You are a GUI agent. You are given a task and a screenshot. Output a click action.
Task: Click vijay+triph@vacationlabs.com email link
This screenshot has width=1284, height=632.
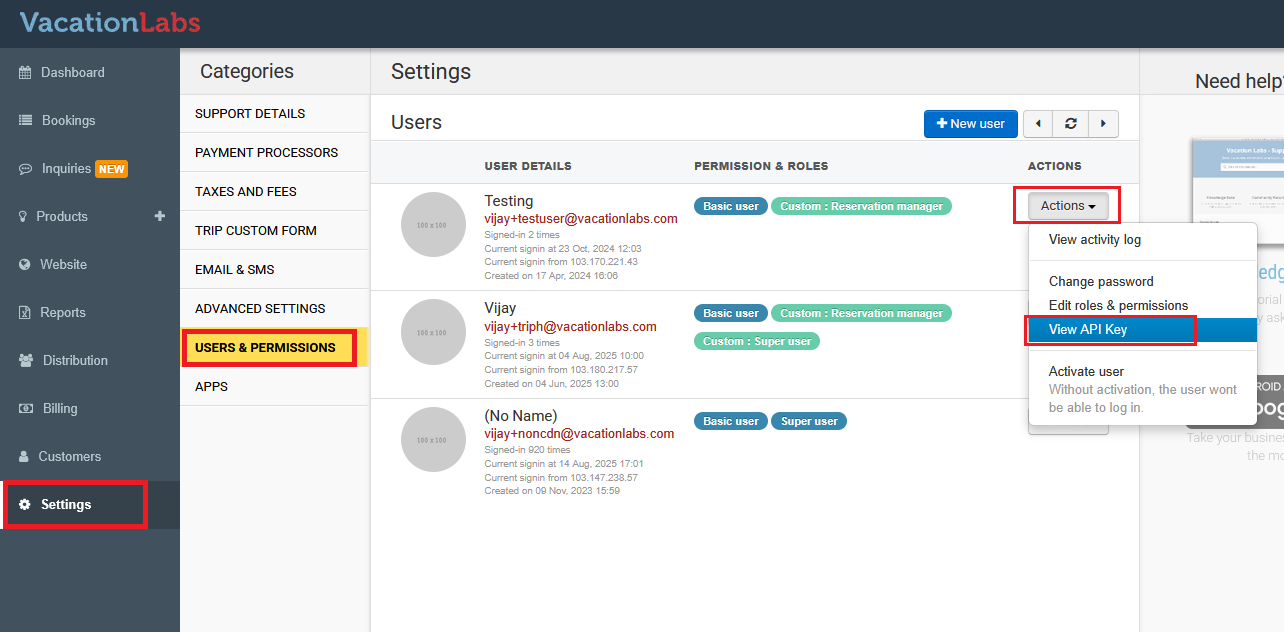(570, 326)
